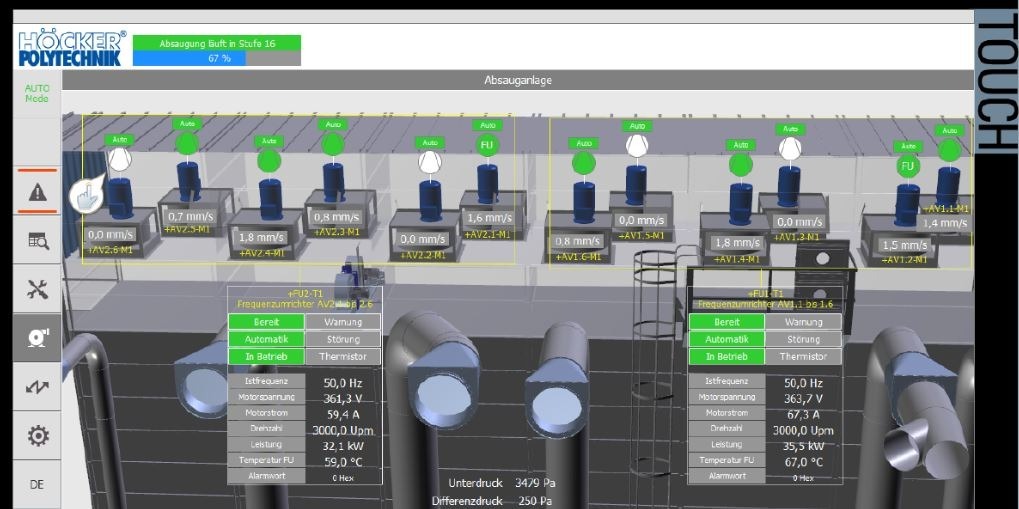Toggle the Auto badge above motor AV2.6
Viewport: 1019px width, 509px height.
point(120,139)
